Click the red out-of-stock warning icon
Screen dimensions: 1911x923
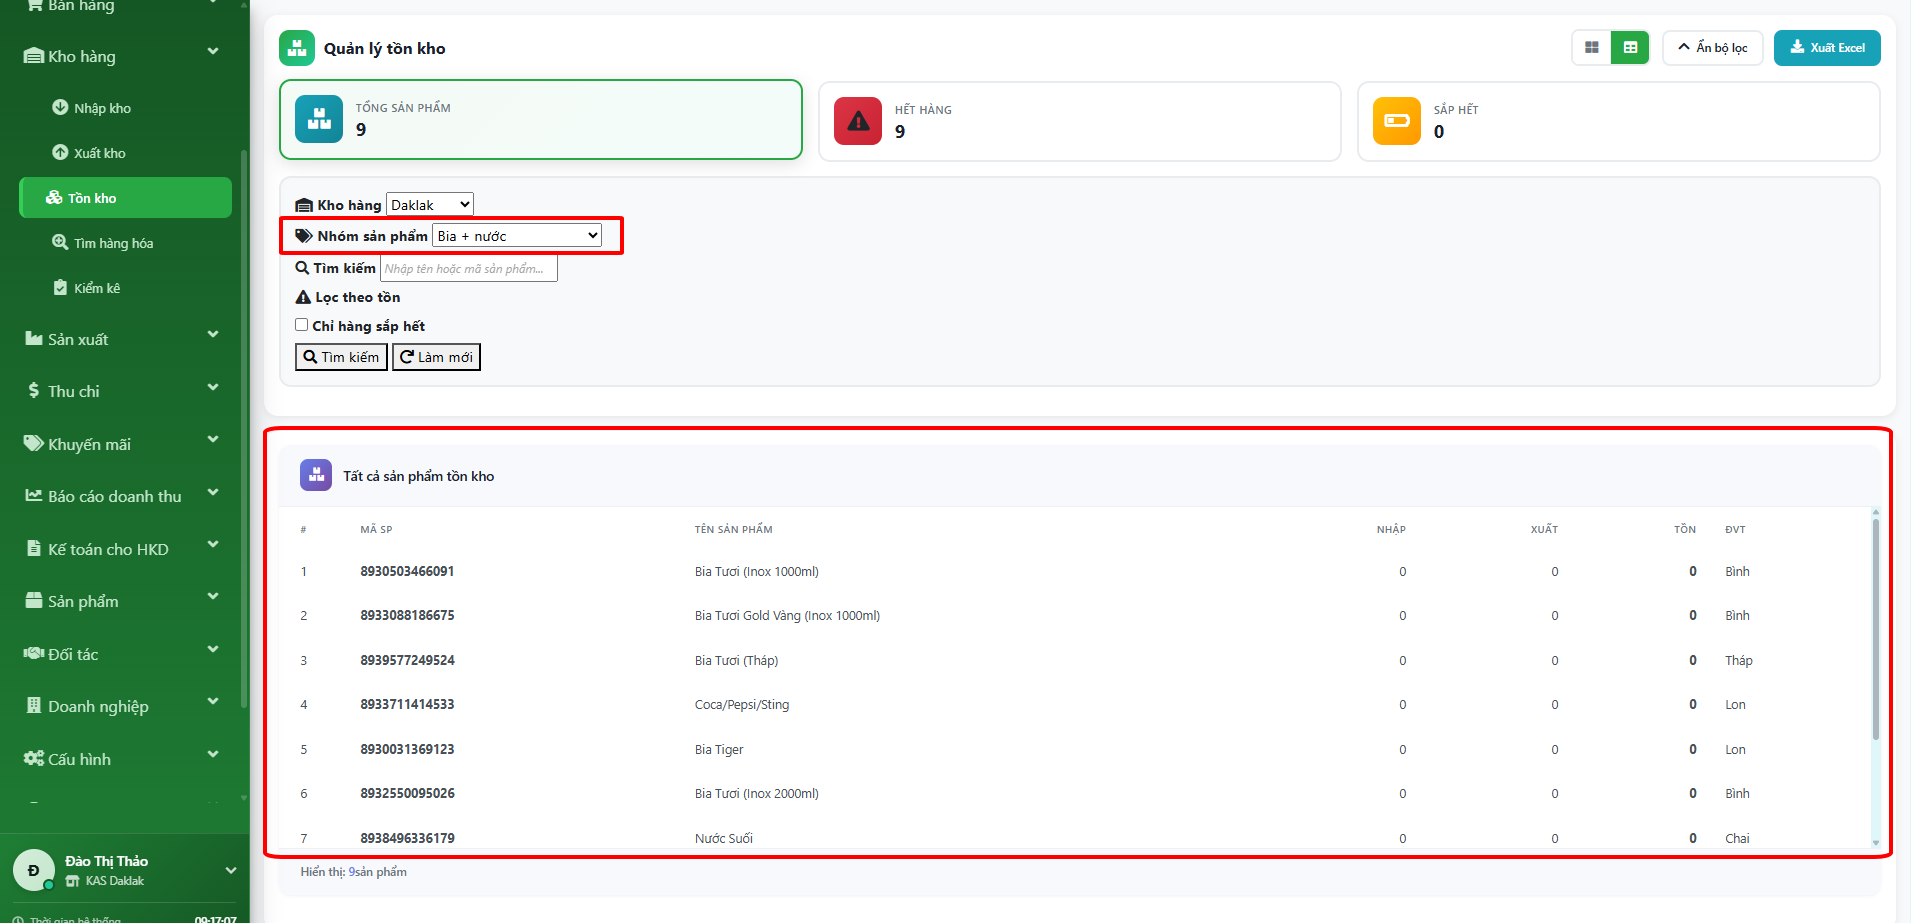(857, 121)
